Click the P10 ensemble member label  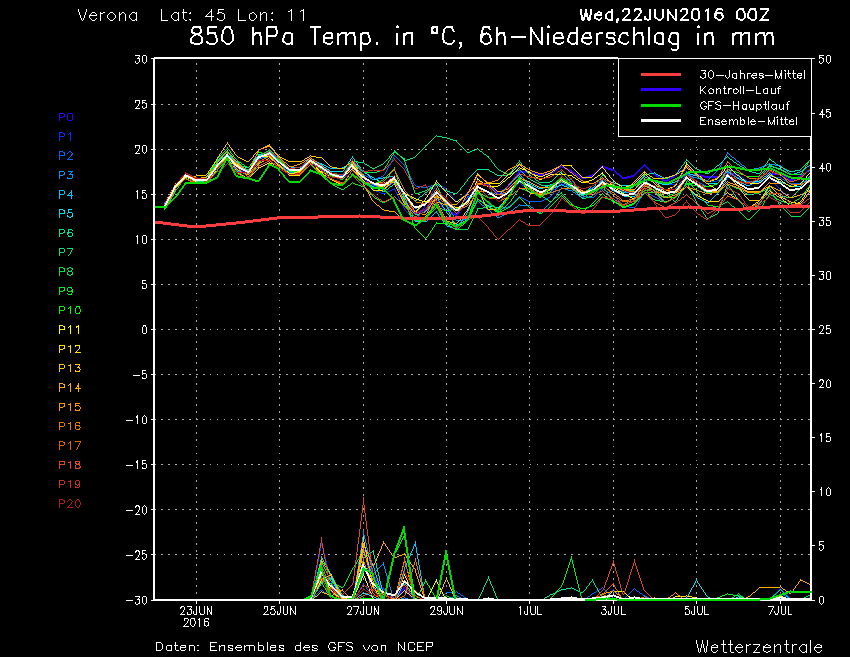[69, 310]
